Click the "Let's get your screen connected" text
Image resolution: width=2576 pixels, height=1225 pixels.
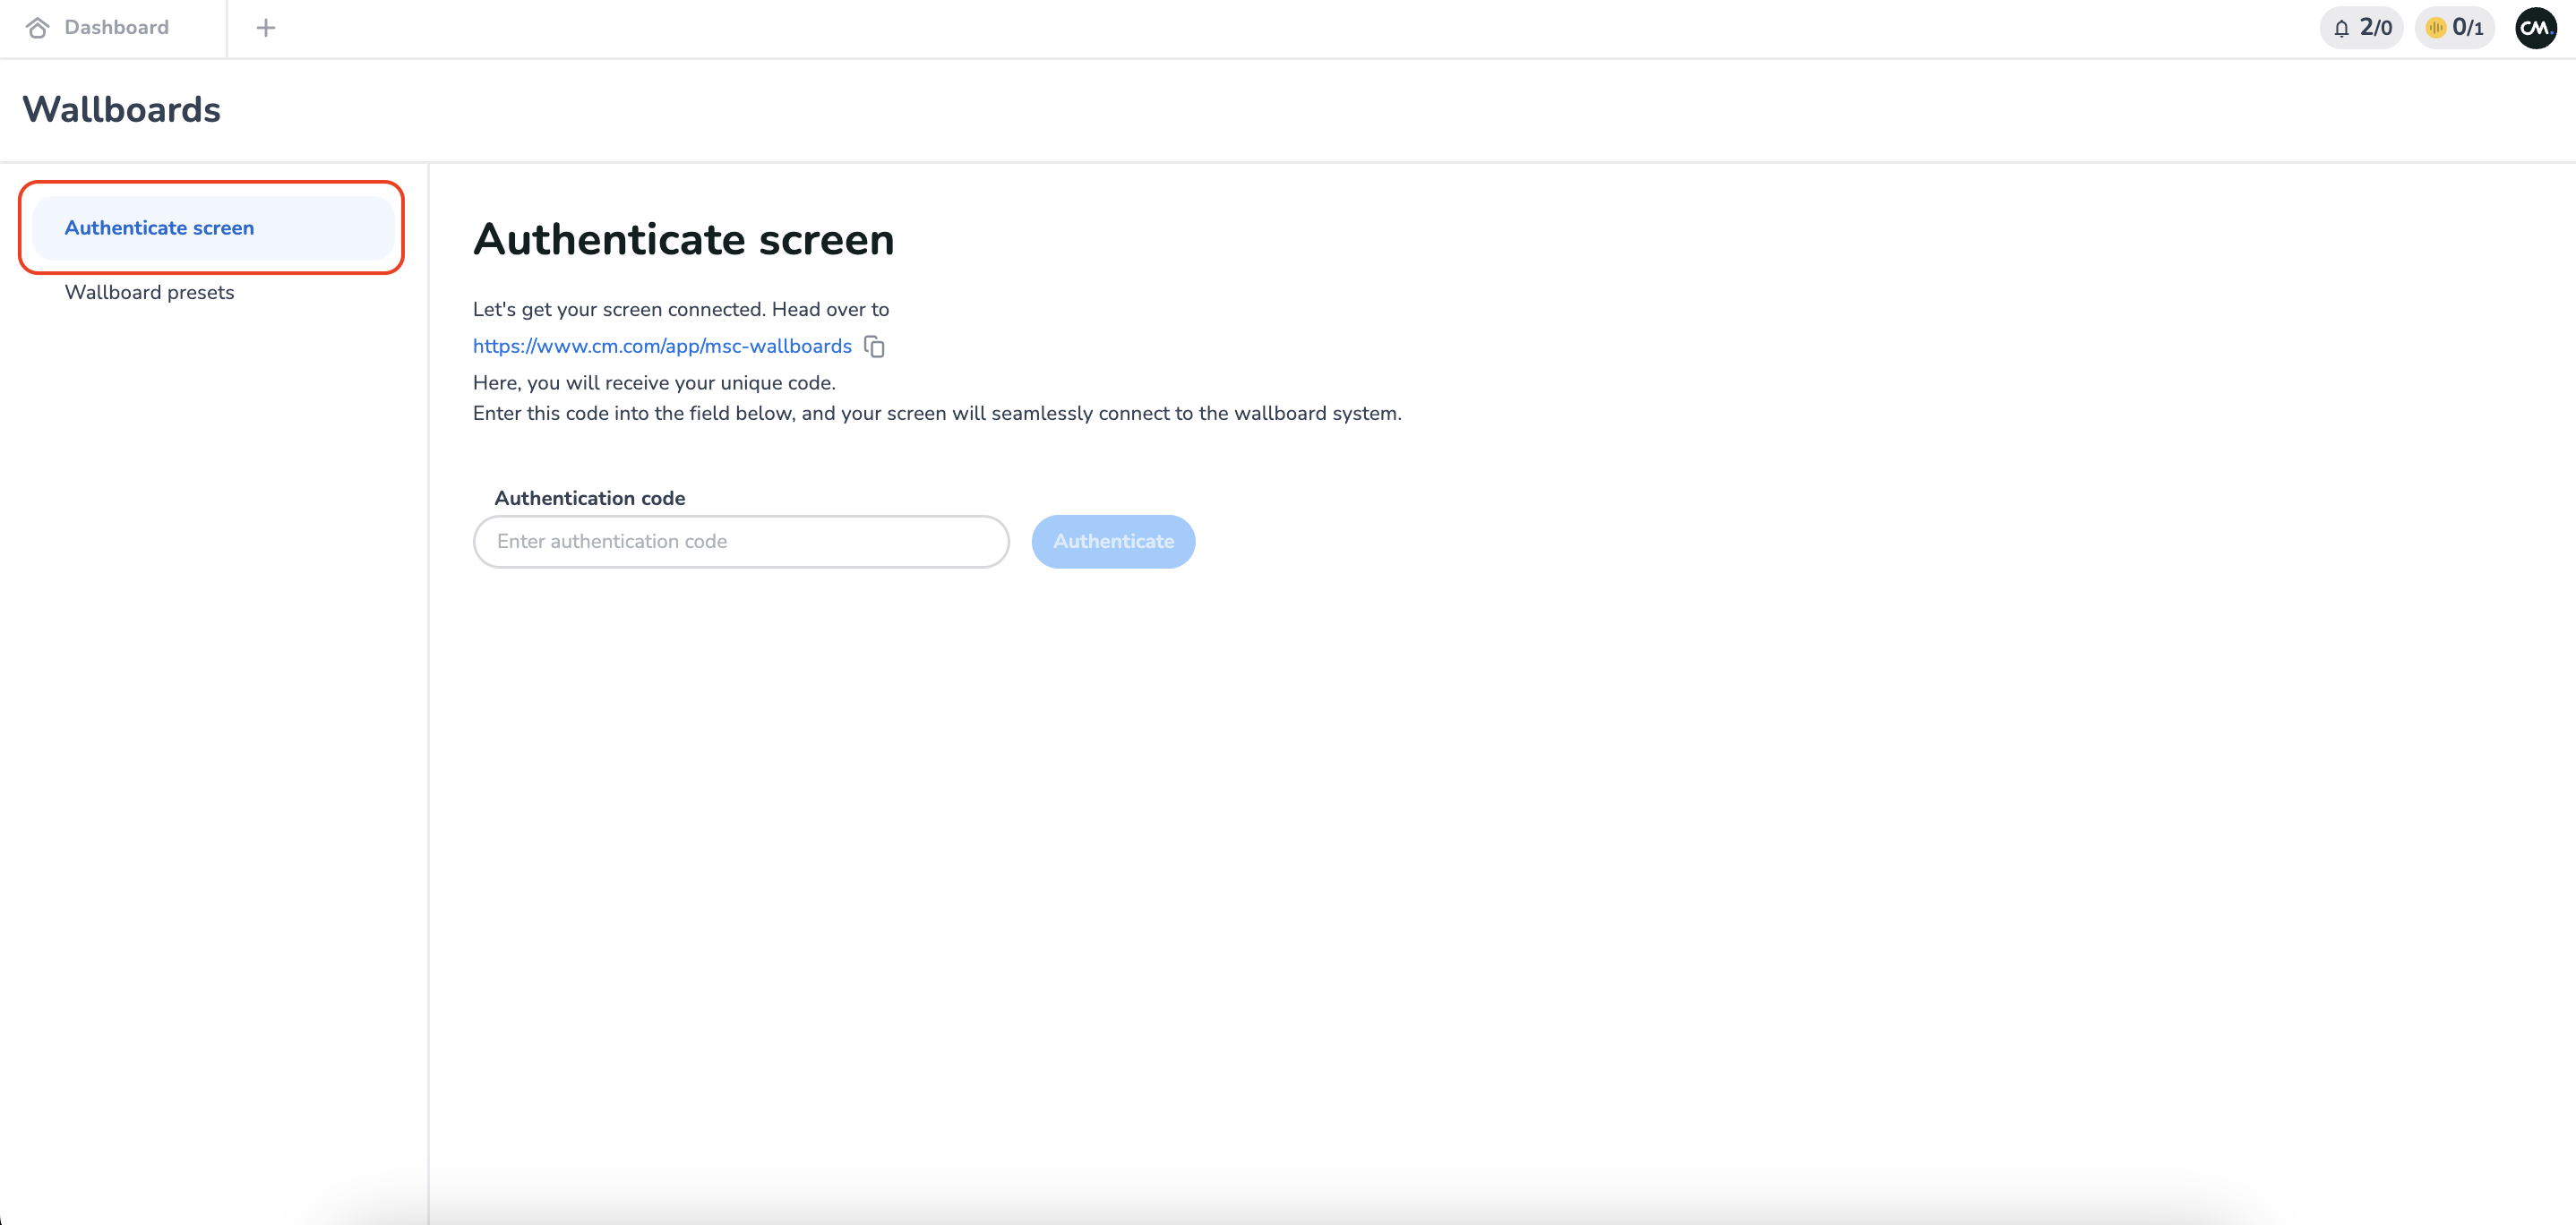pyautogui.click(x=680, y=309)
